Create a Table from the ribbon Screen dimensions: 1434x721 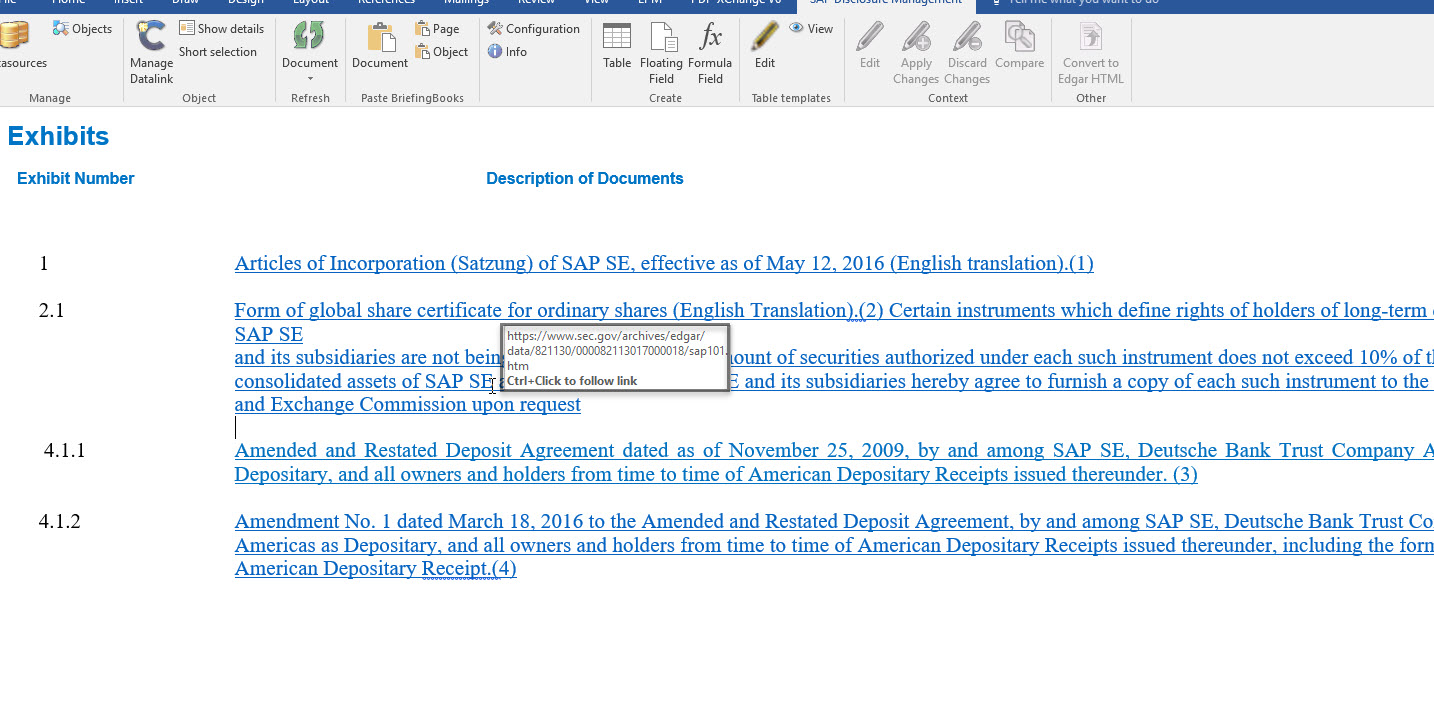coord(617,46)
